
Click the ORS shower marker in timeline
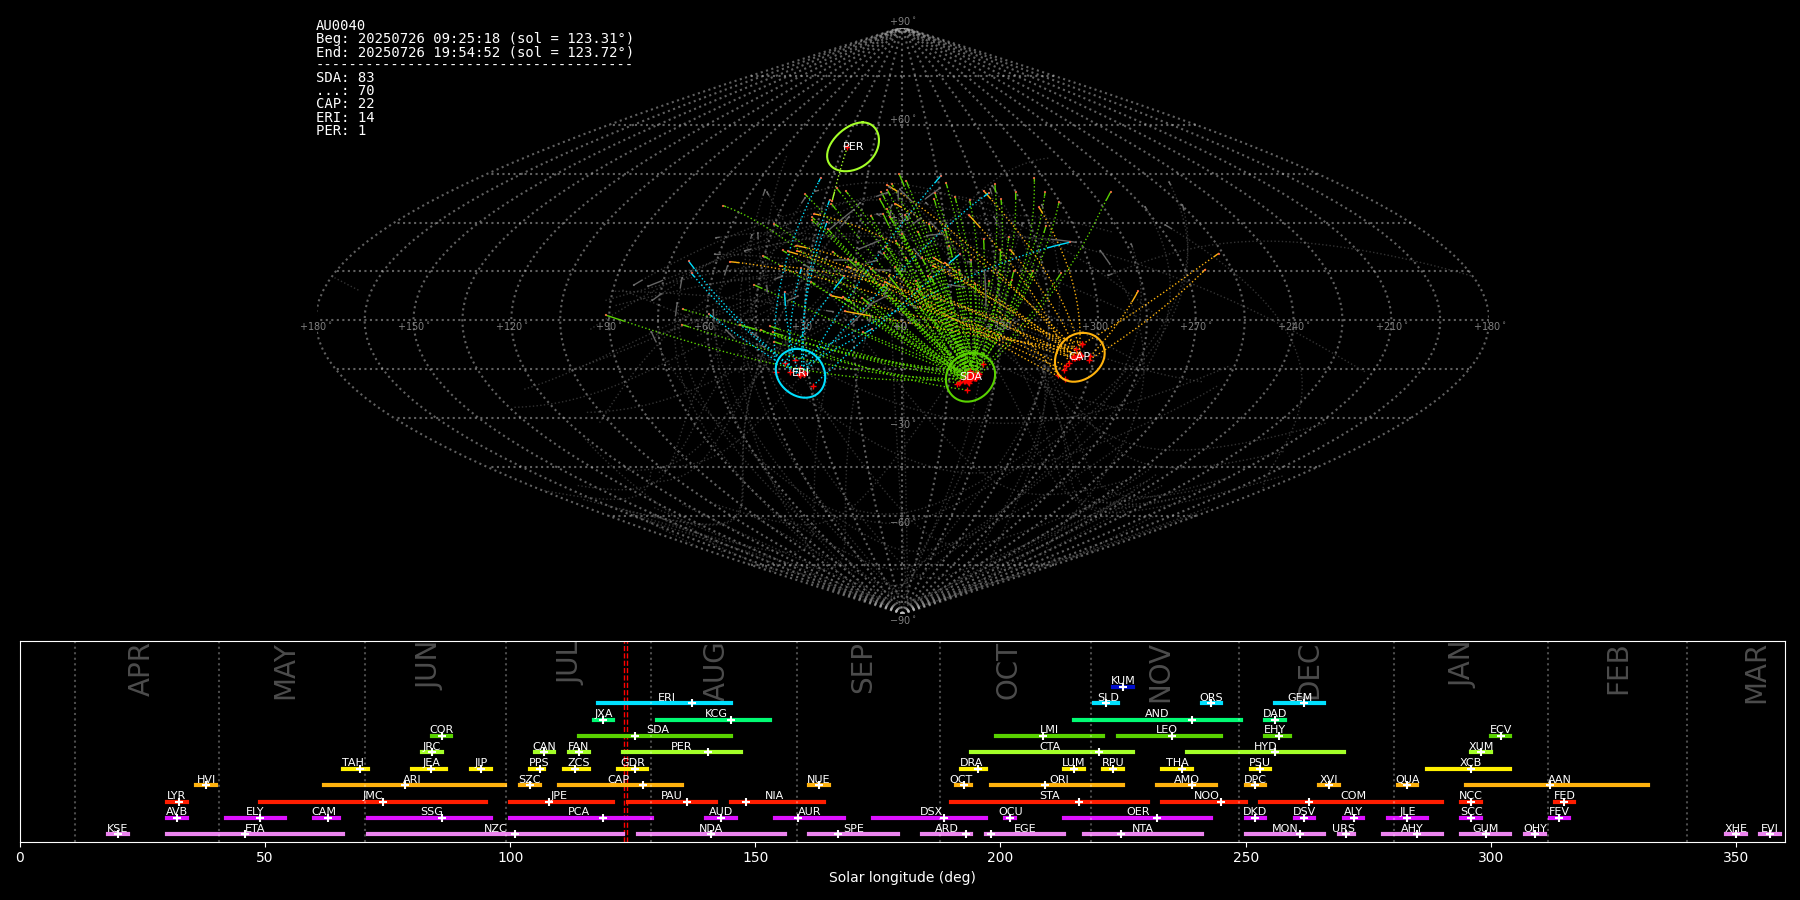pyautogui.click(x=1211, y=703)
